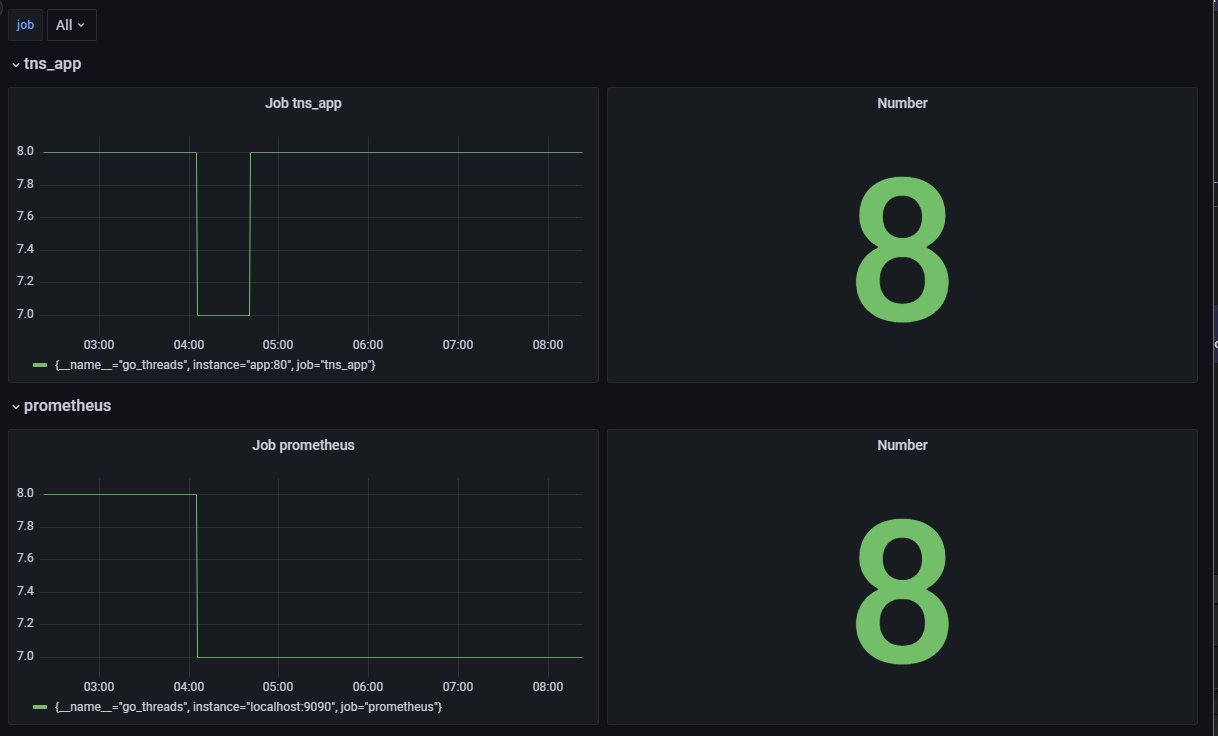Image resolution: width=1218 pixels, height=736 pixels.
Task: Click the Number panel title in prometheus row
Action: tap(901, 445)
